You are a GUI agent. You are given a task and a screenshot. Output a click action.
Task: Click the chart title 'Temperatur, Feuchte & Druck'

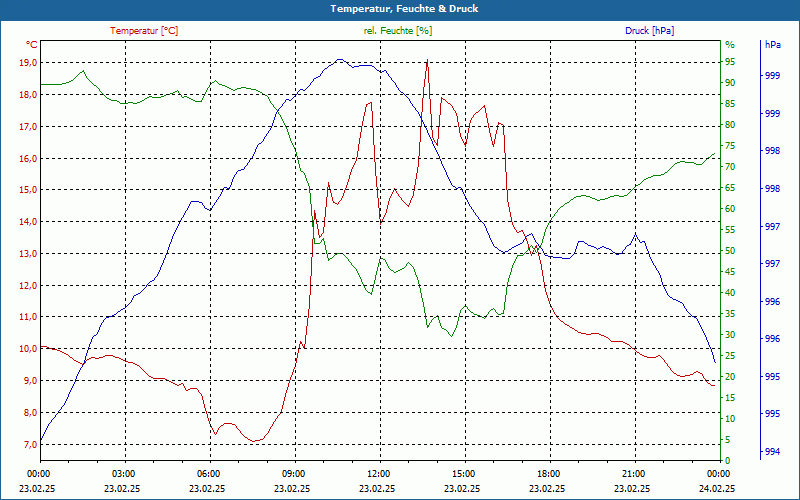(x=404, y=9)
